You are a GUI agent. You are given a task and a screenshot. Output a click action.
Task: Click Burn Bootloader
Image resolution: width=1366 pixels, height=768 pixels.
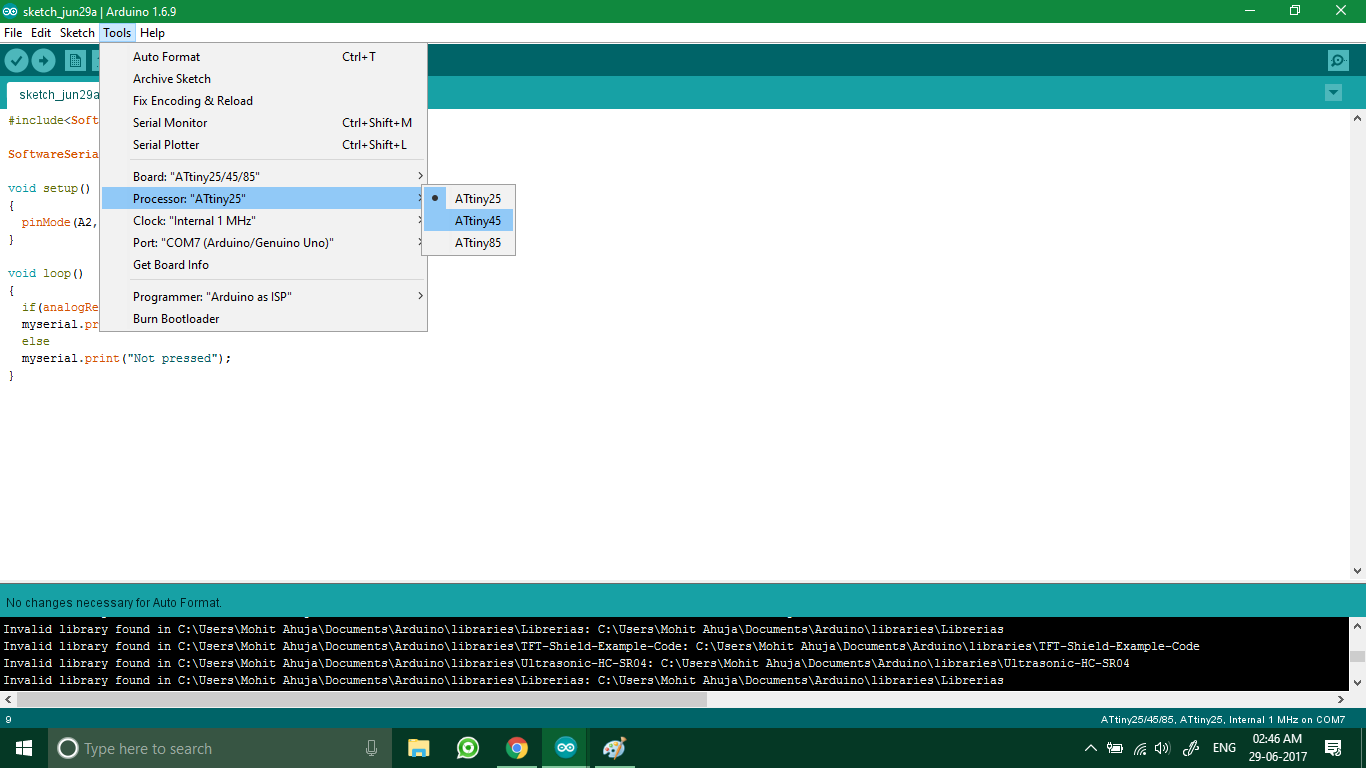point(264,319)
